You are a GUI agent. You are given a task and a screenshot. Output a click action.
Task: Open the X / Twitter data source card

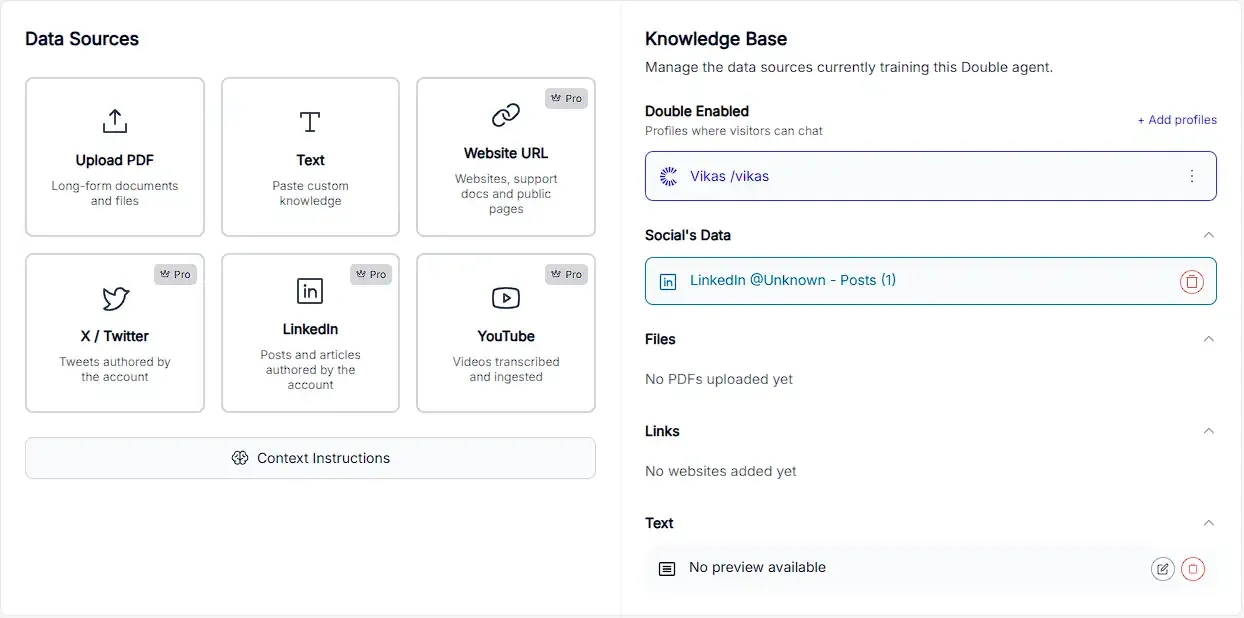click(115, 333)
